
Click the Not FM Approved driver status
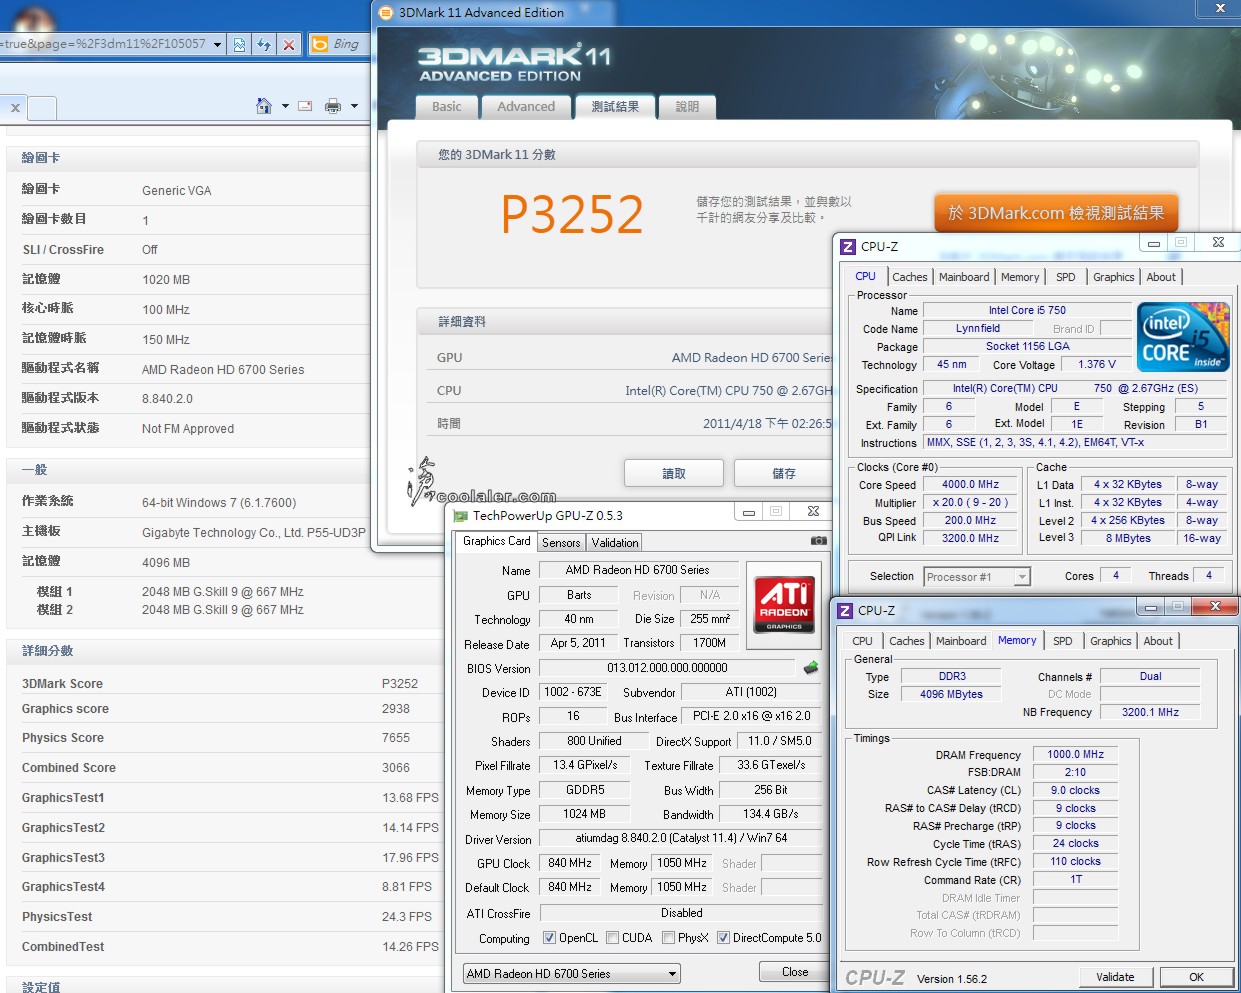point(188,429)
